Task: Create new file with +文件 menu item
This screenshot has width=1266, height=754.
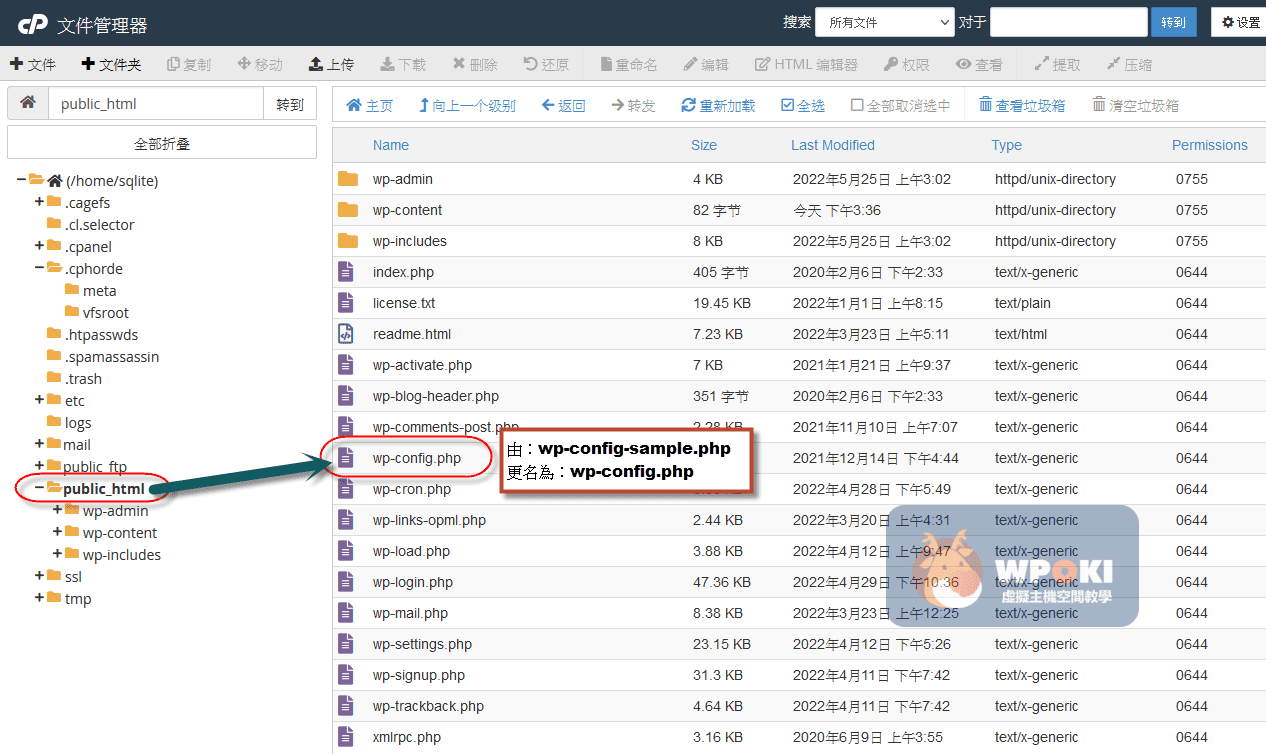Action: pyautogui.click(x=32, y=64)
